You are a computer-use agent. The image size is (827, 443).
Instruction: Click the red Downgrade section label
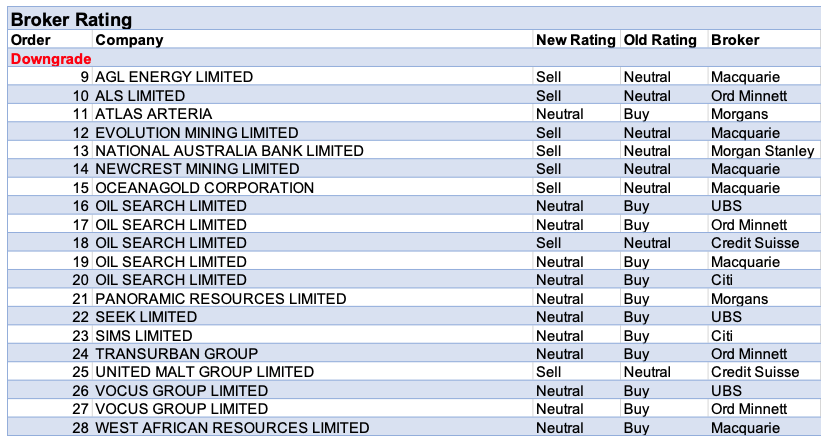(x=51, y=59)
